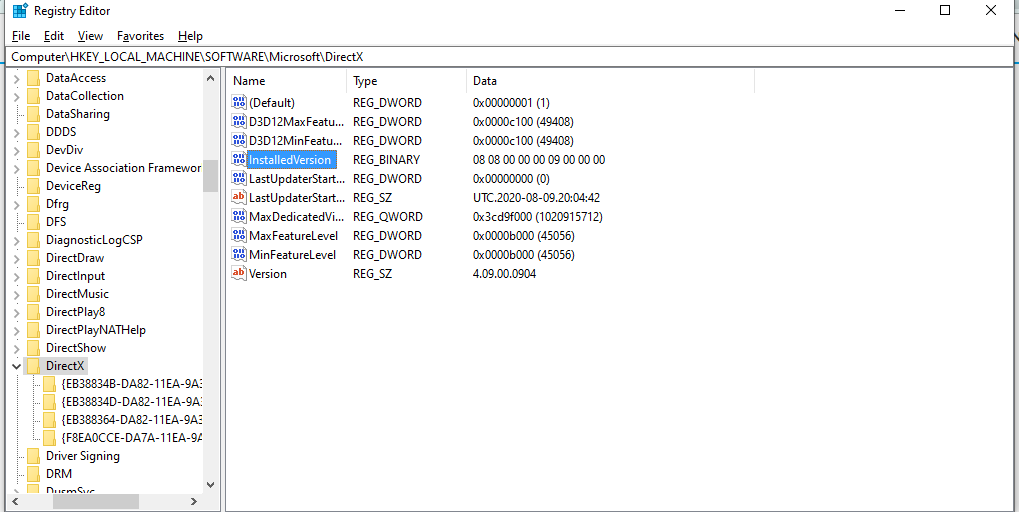Open the Help menu
Image resolution: width=1019 pixels, height=512 pixels.
tap(190, 36)
